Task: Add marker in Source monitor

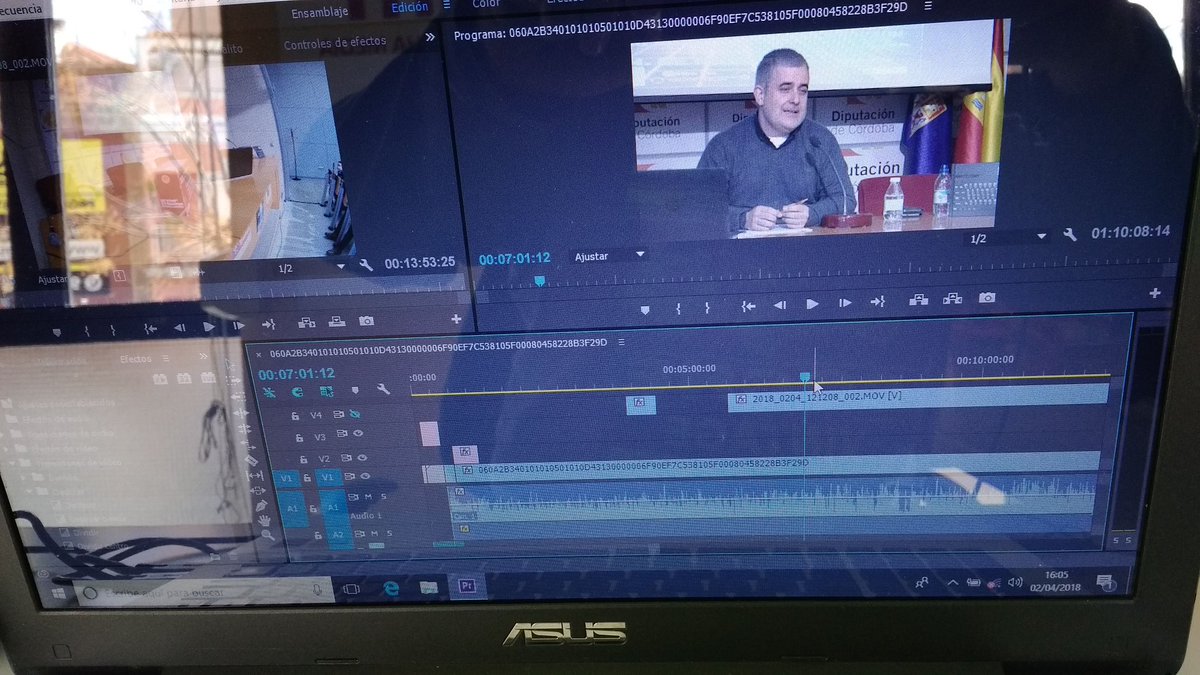Action: tap(56, 332)
